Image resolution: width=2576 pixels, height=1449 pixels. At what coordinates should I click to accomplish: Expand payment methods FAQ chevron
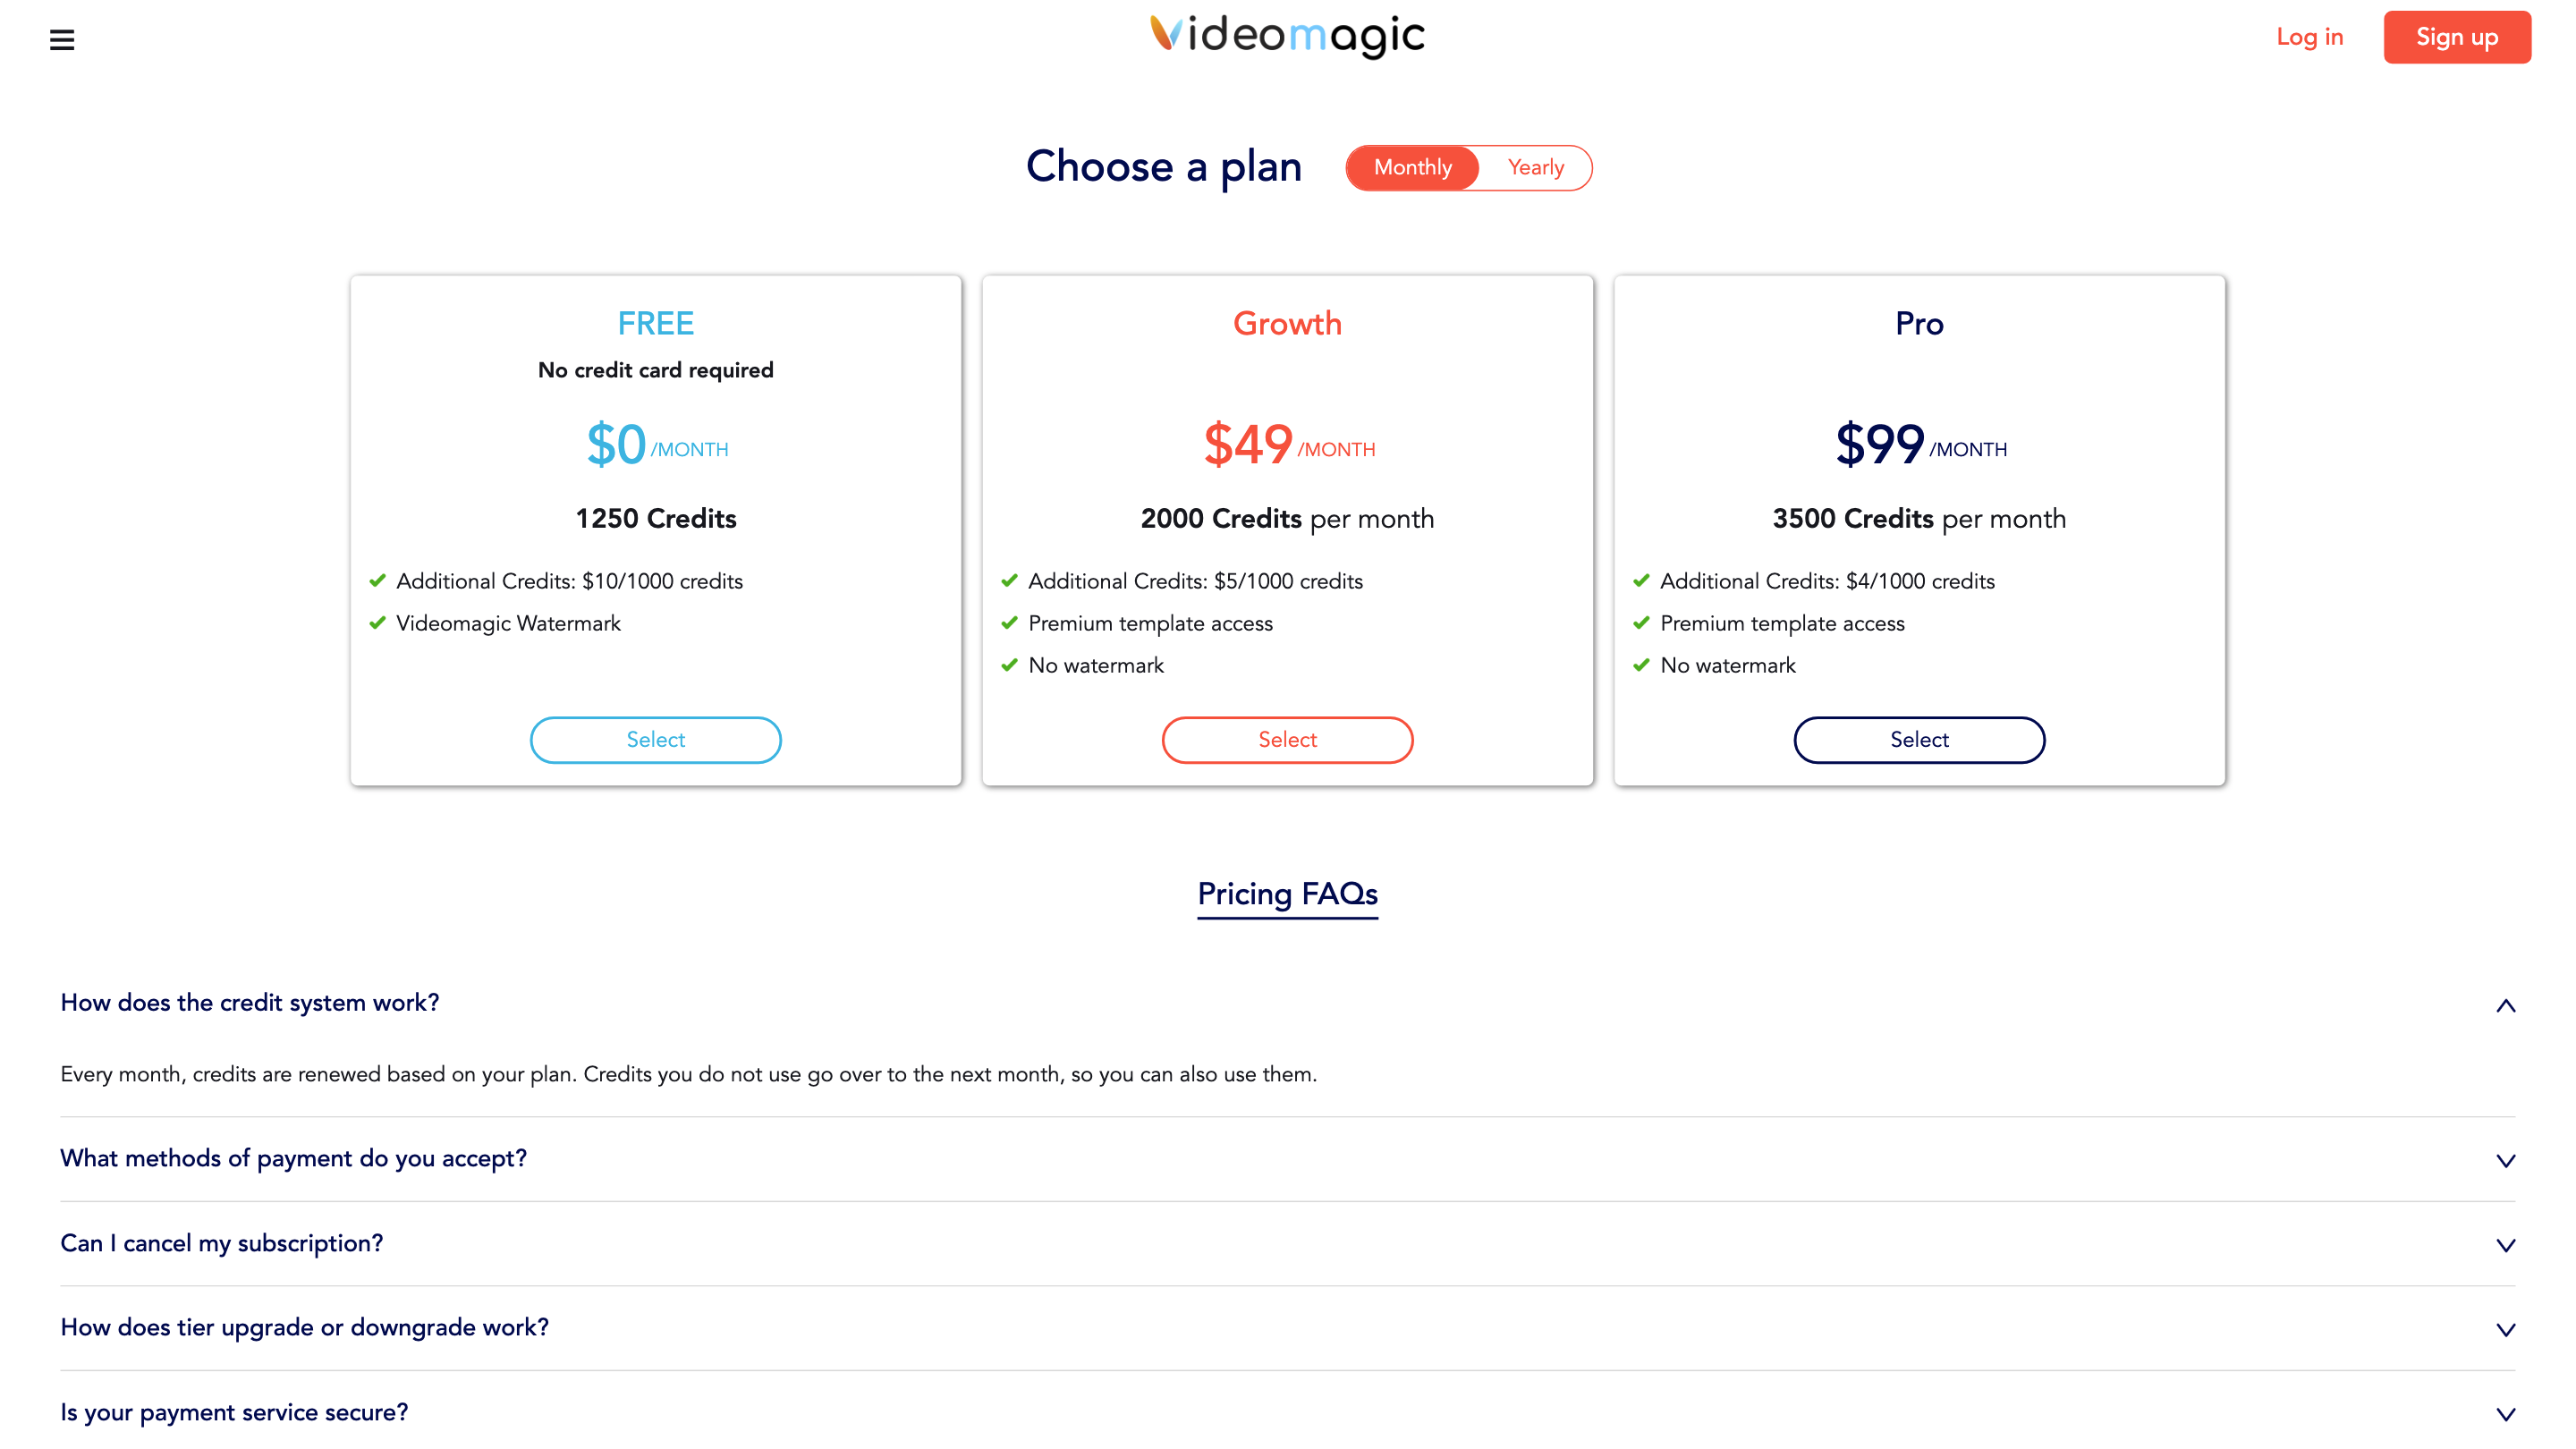point(2505,1160)
